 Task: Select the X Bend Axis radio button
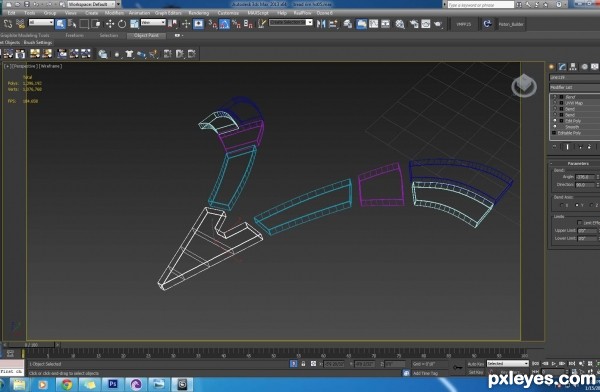point(561,205)
